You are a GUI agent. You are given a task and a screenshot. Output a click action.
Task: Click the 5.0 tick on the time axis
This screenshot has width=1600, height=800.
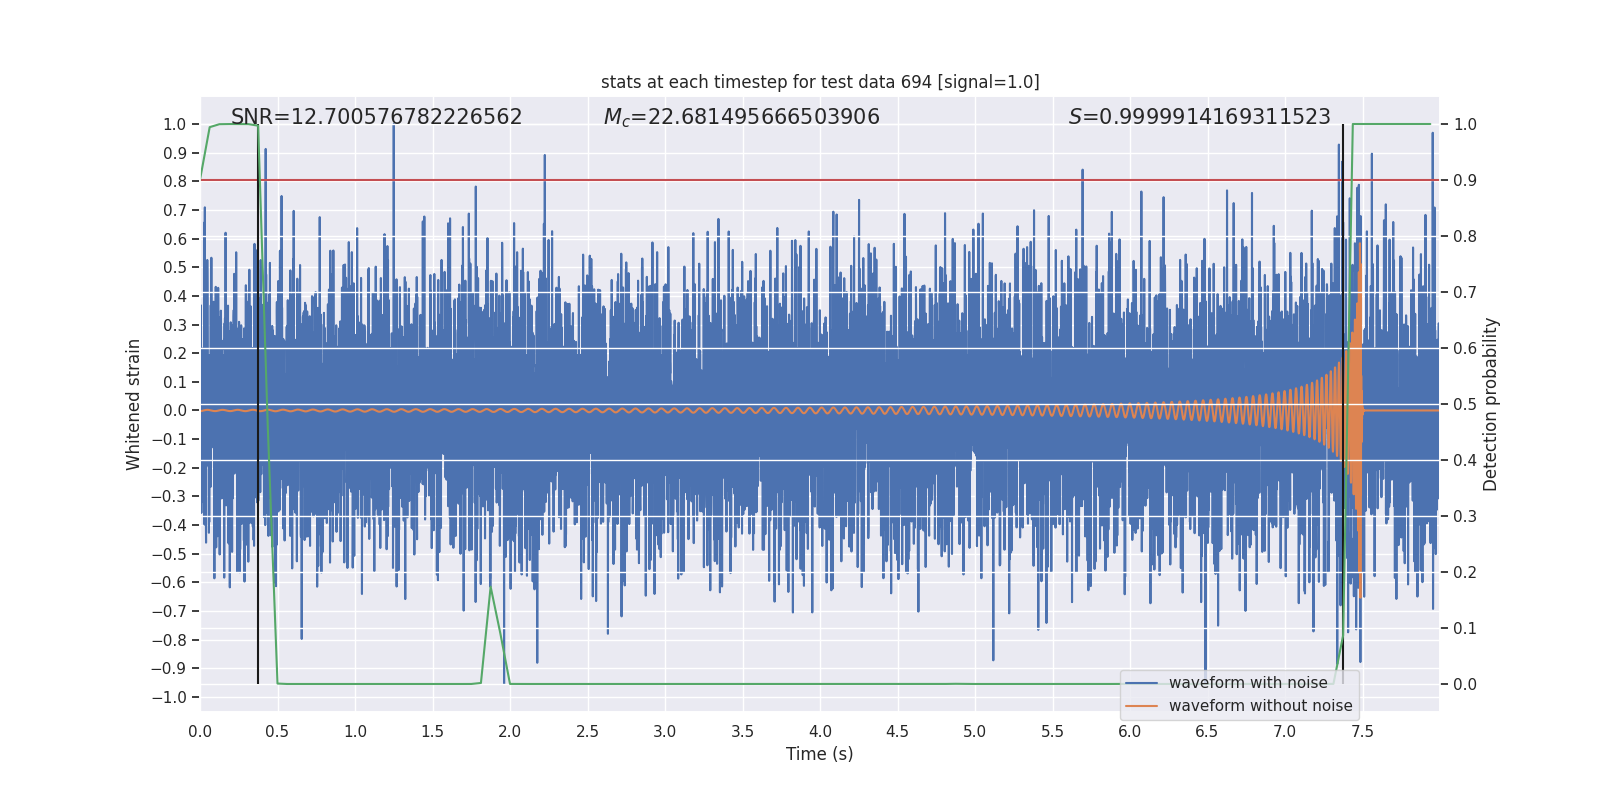pyautogui.click(x=975, y=732)
